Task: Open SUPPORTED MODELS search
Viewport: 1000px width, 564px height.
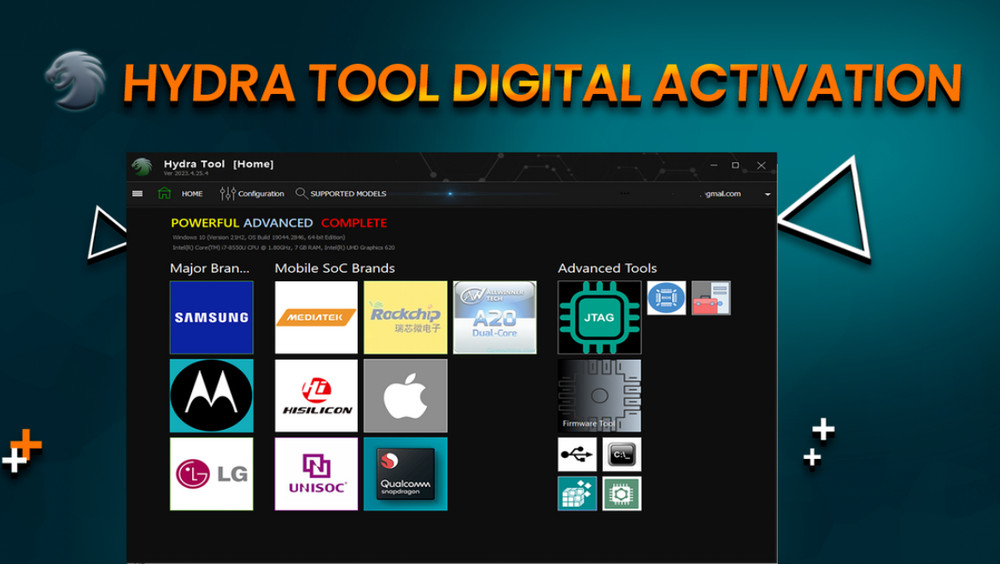Action: 341,193
